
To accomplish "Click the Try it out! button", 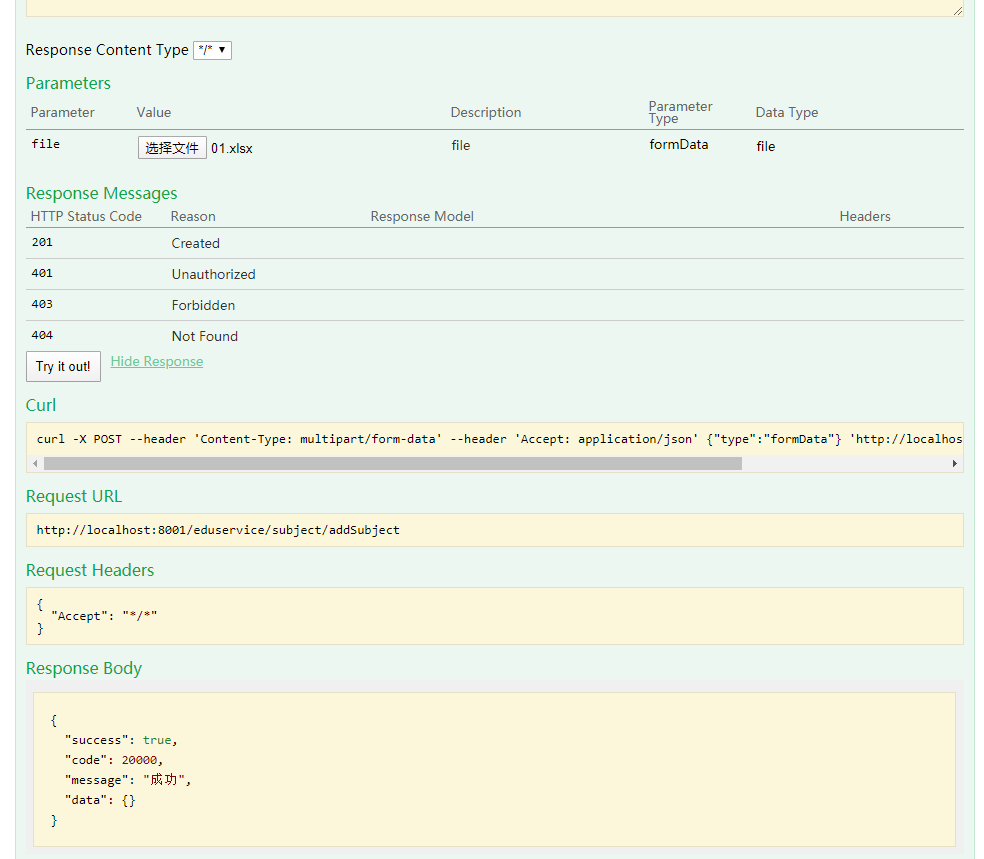I will point(63,366).
